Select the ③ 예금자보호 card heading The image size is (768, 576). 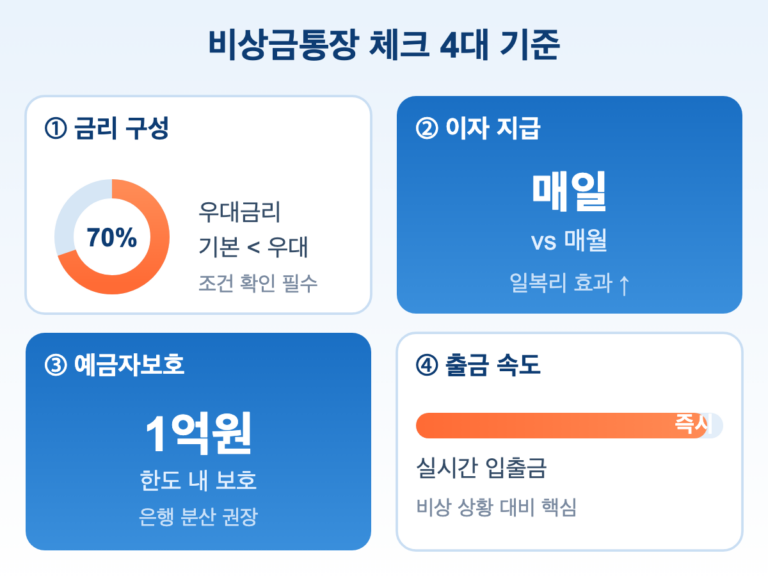pos(115,365)
